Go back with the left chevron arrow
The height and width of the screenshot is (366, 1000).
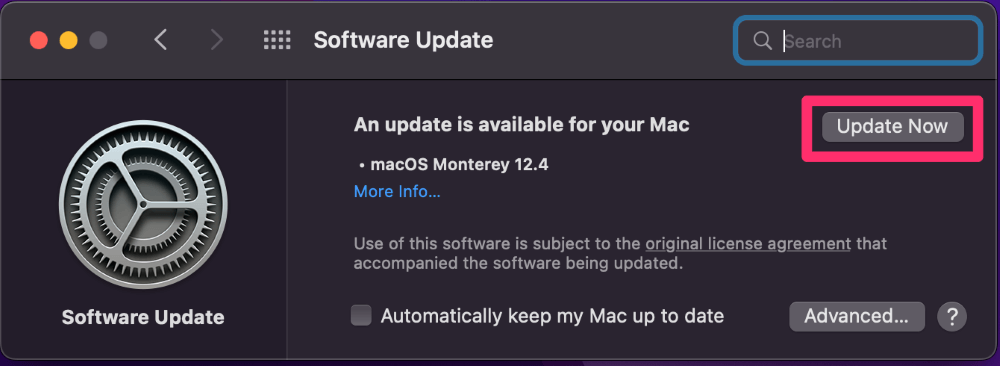(161, 40)
